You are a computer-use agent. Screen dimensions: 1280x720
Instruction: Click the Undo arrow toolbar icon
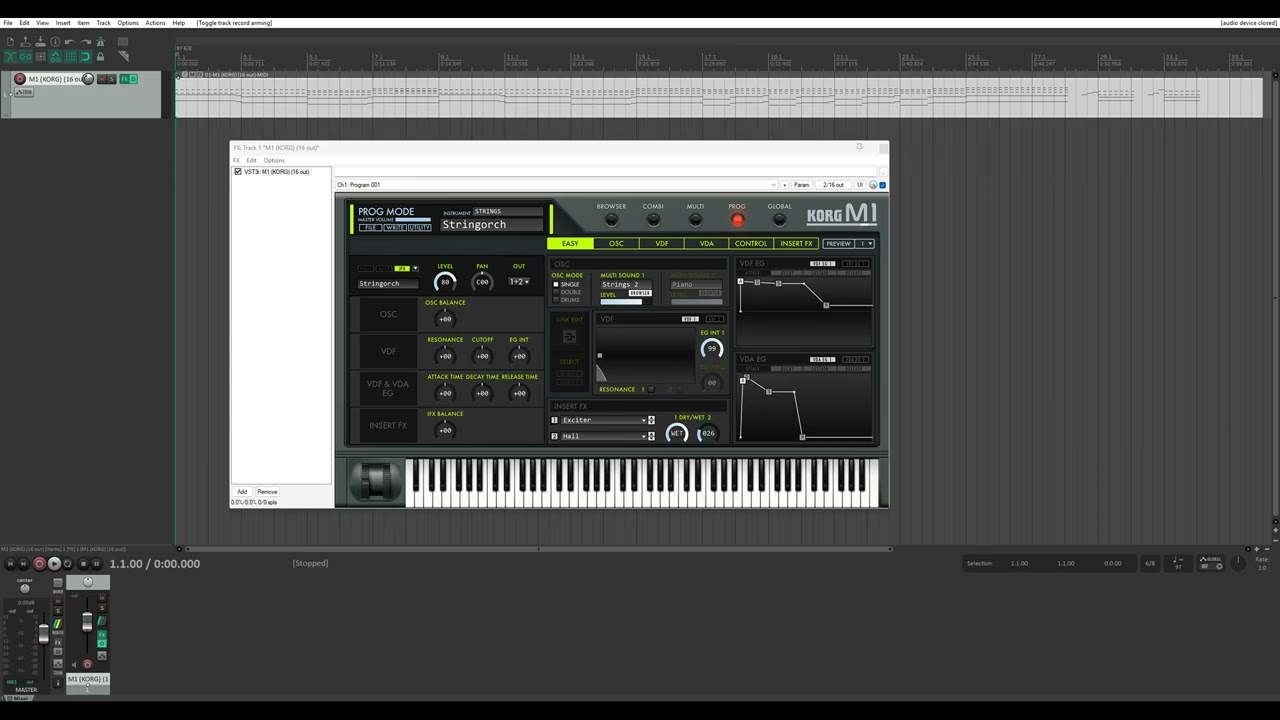(x=70, y=42)
